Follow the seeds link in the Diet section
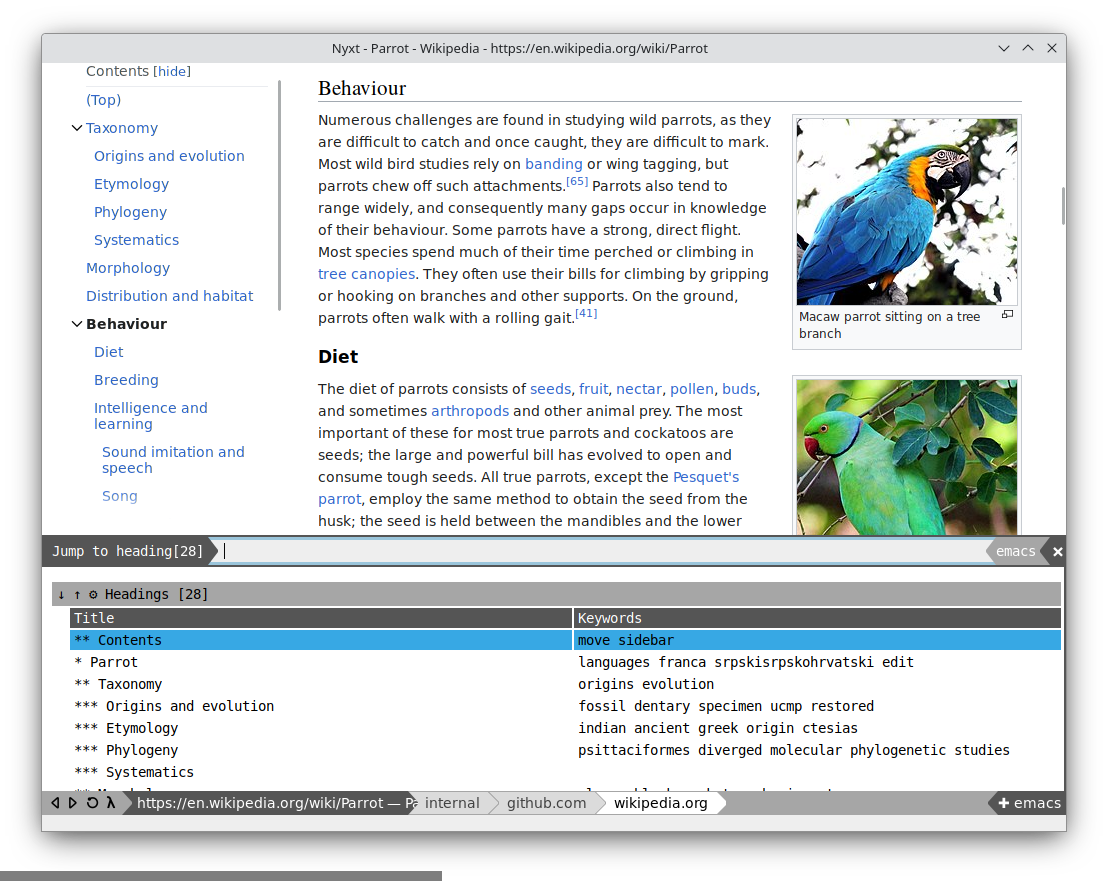The image size is (1108, 881). click(550, 389)
